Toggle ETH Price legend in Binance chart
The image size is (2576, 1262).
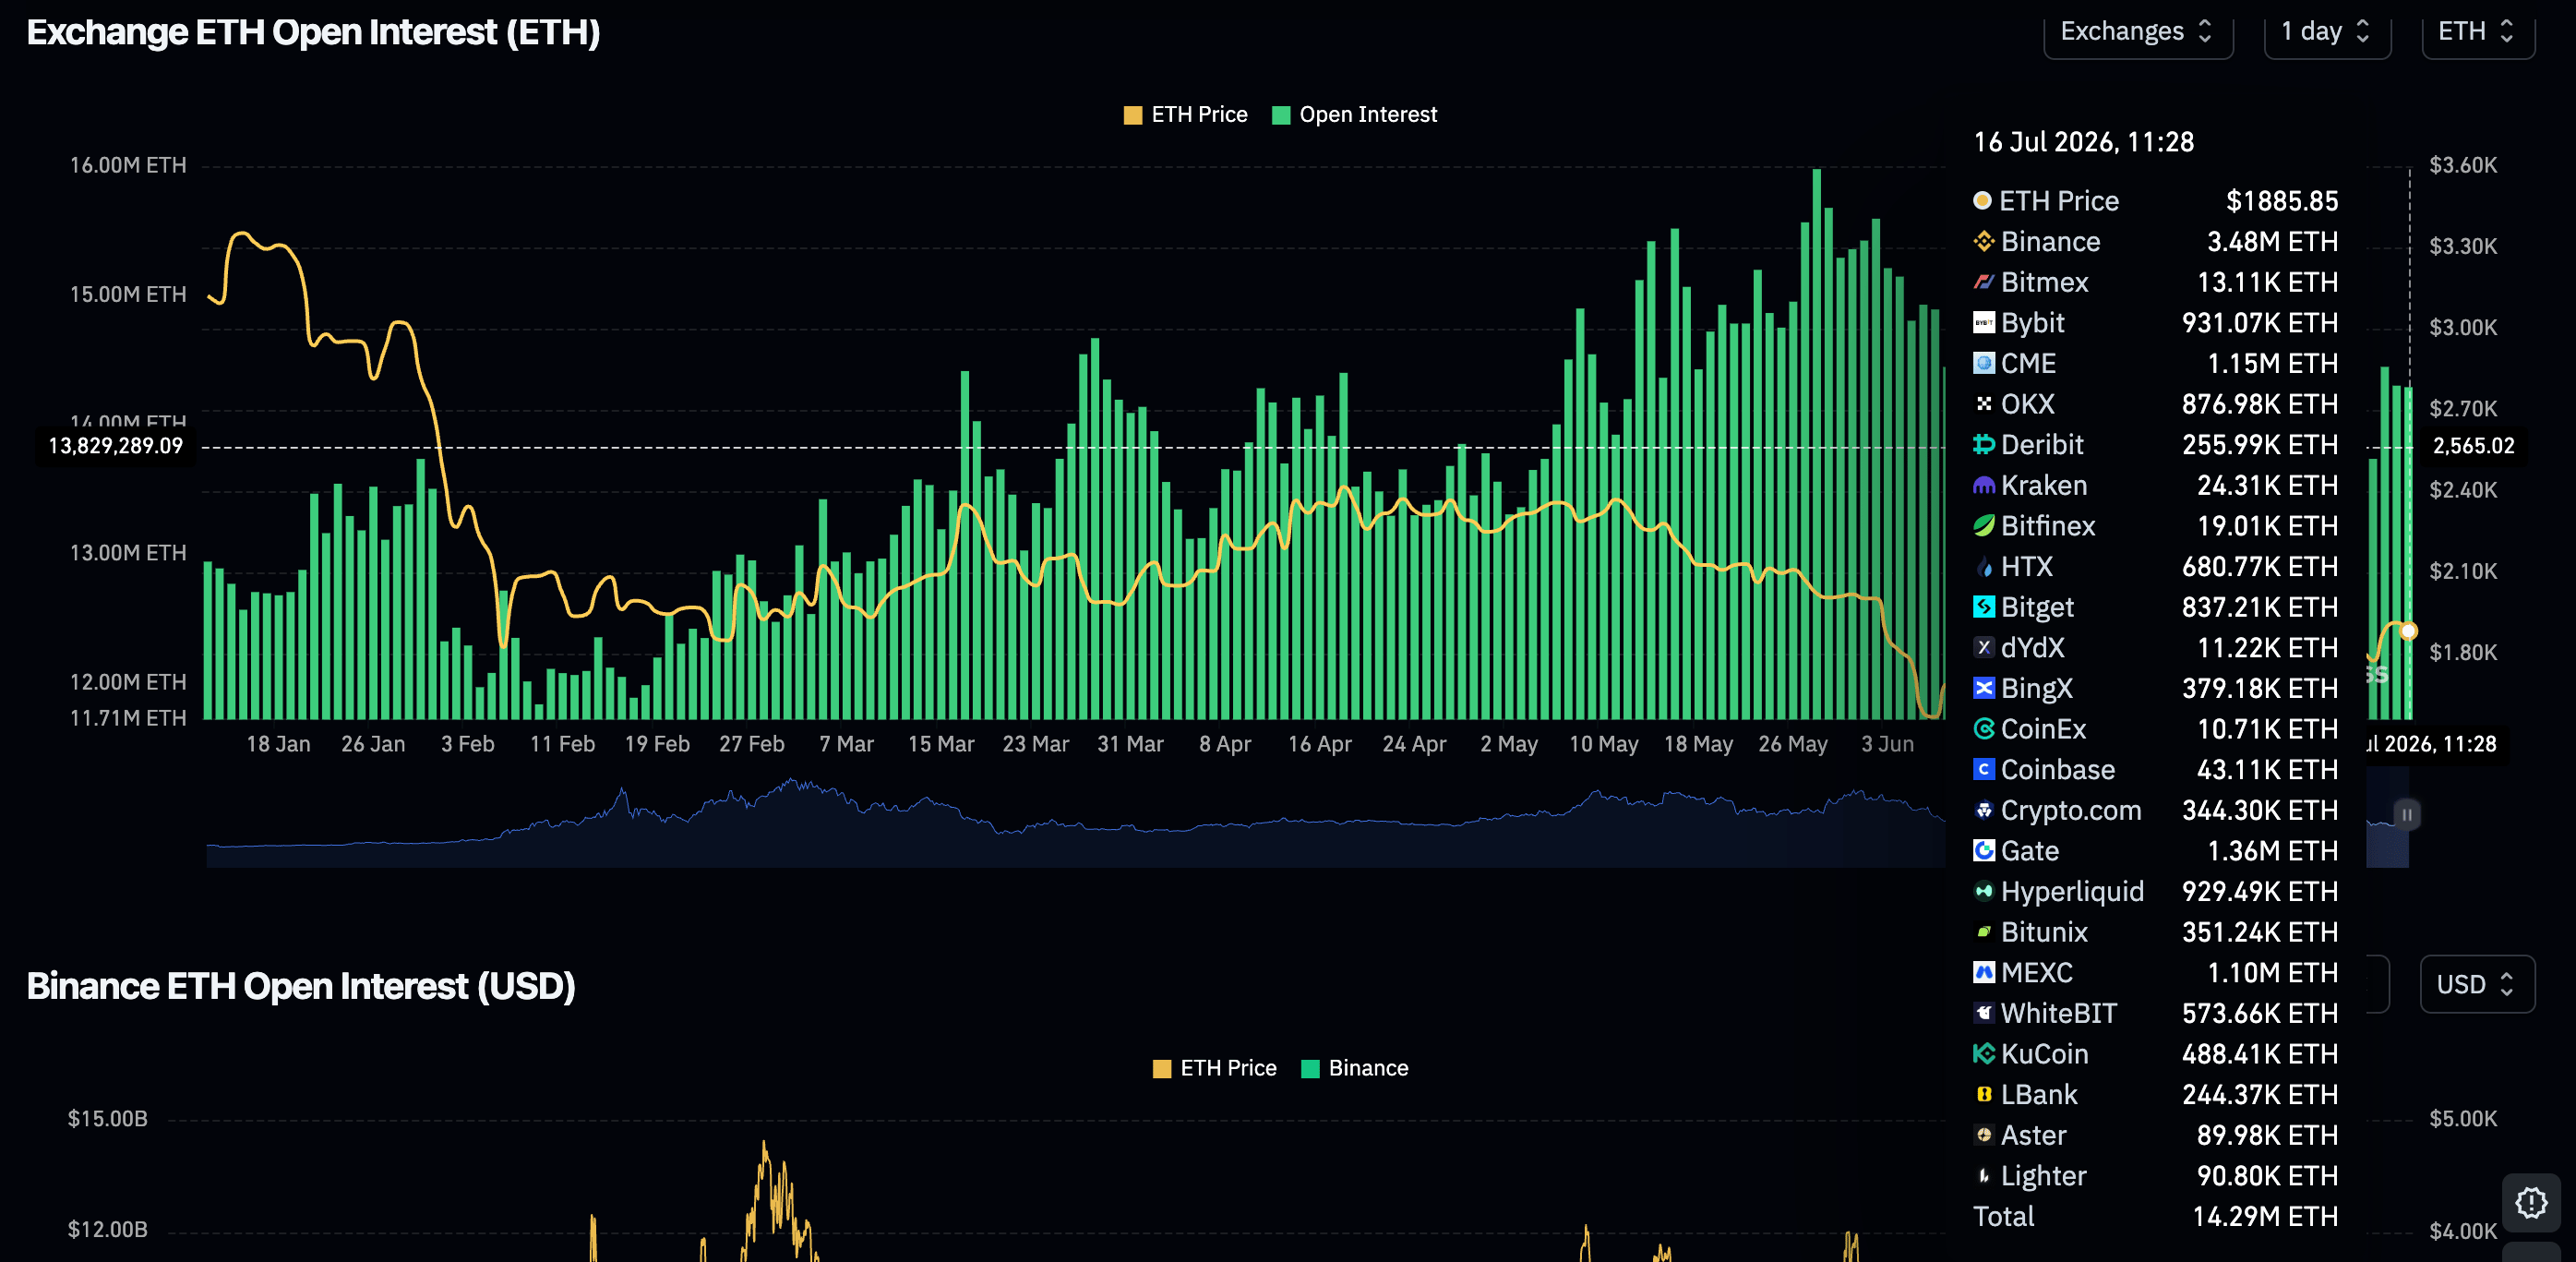[1214, 1068]
